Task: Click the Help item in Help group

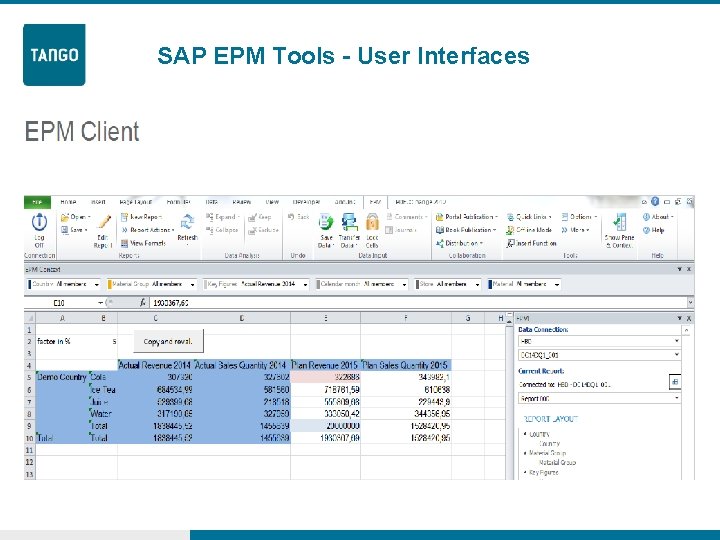Action: (x=653, y=230)
